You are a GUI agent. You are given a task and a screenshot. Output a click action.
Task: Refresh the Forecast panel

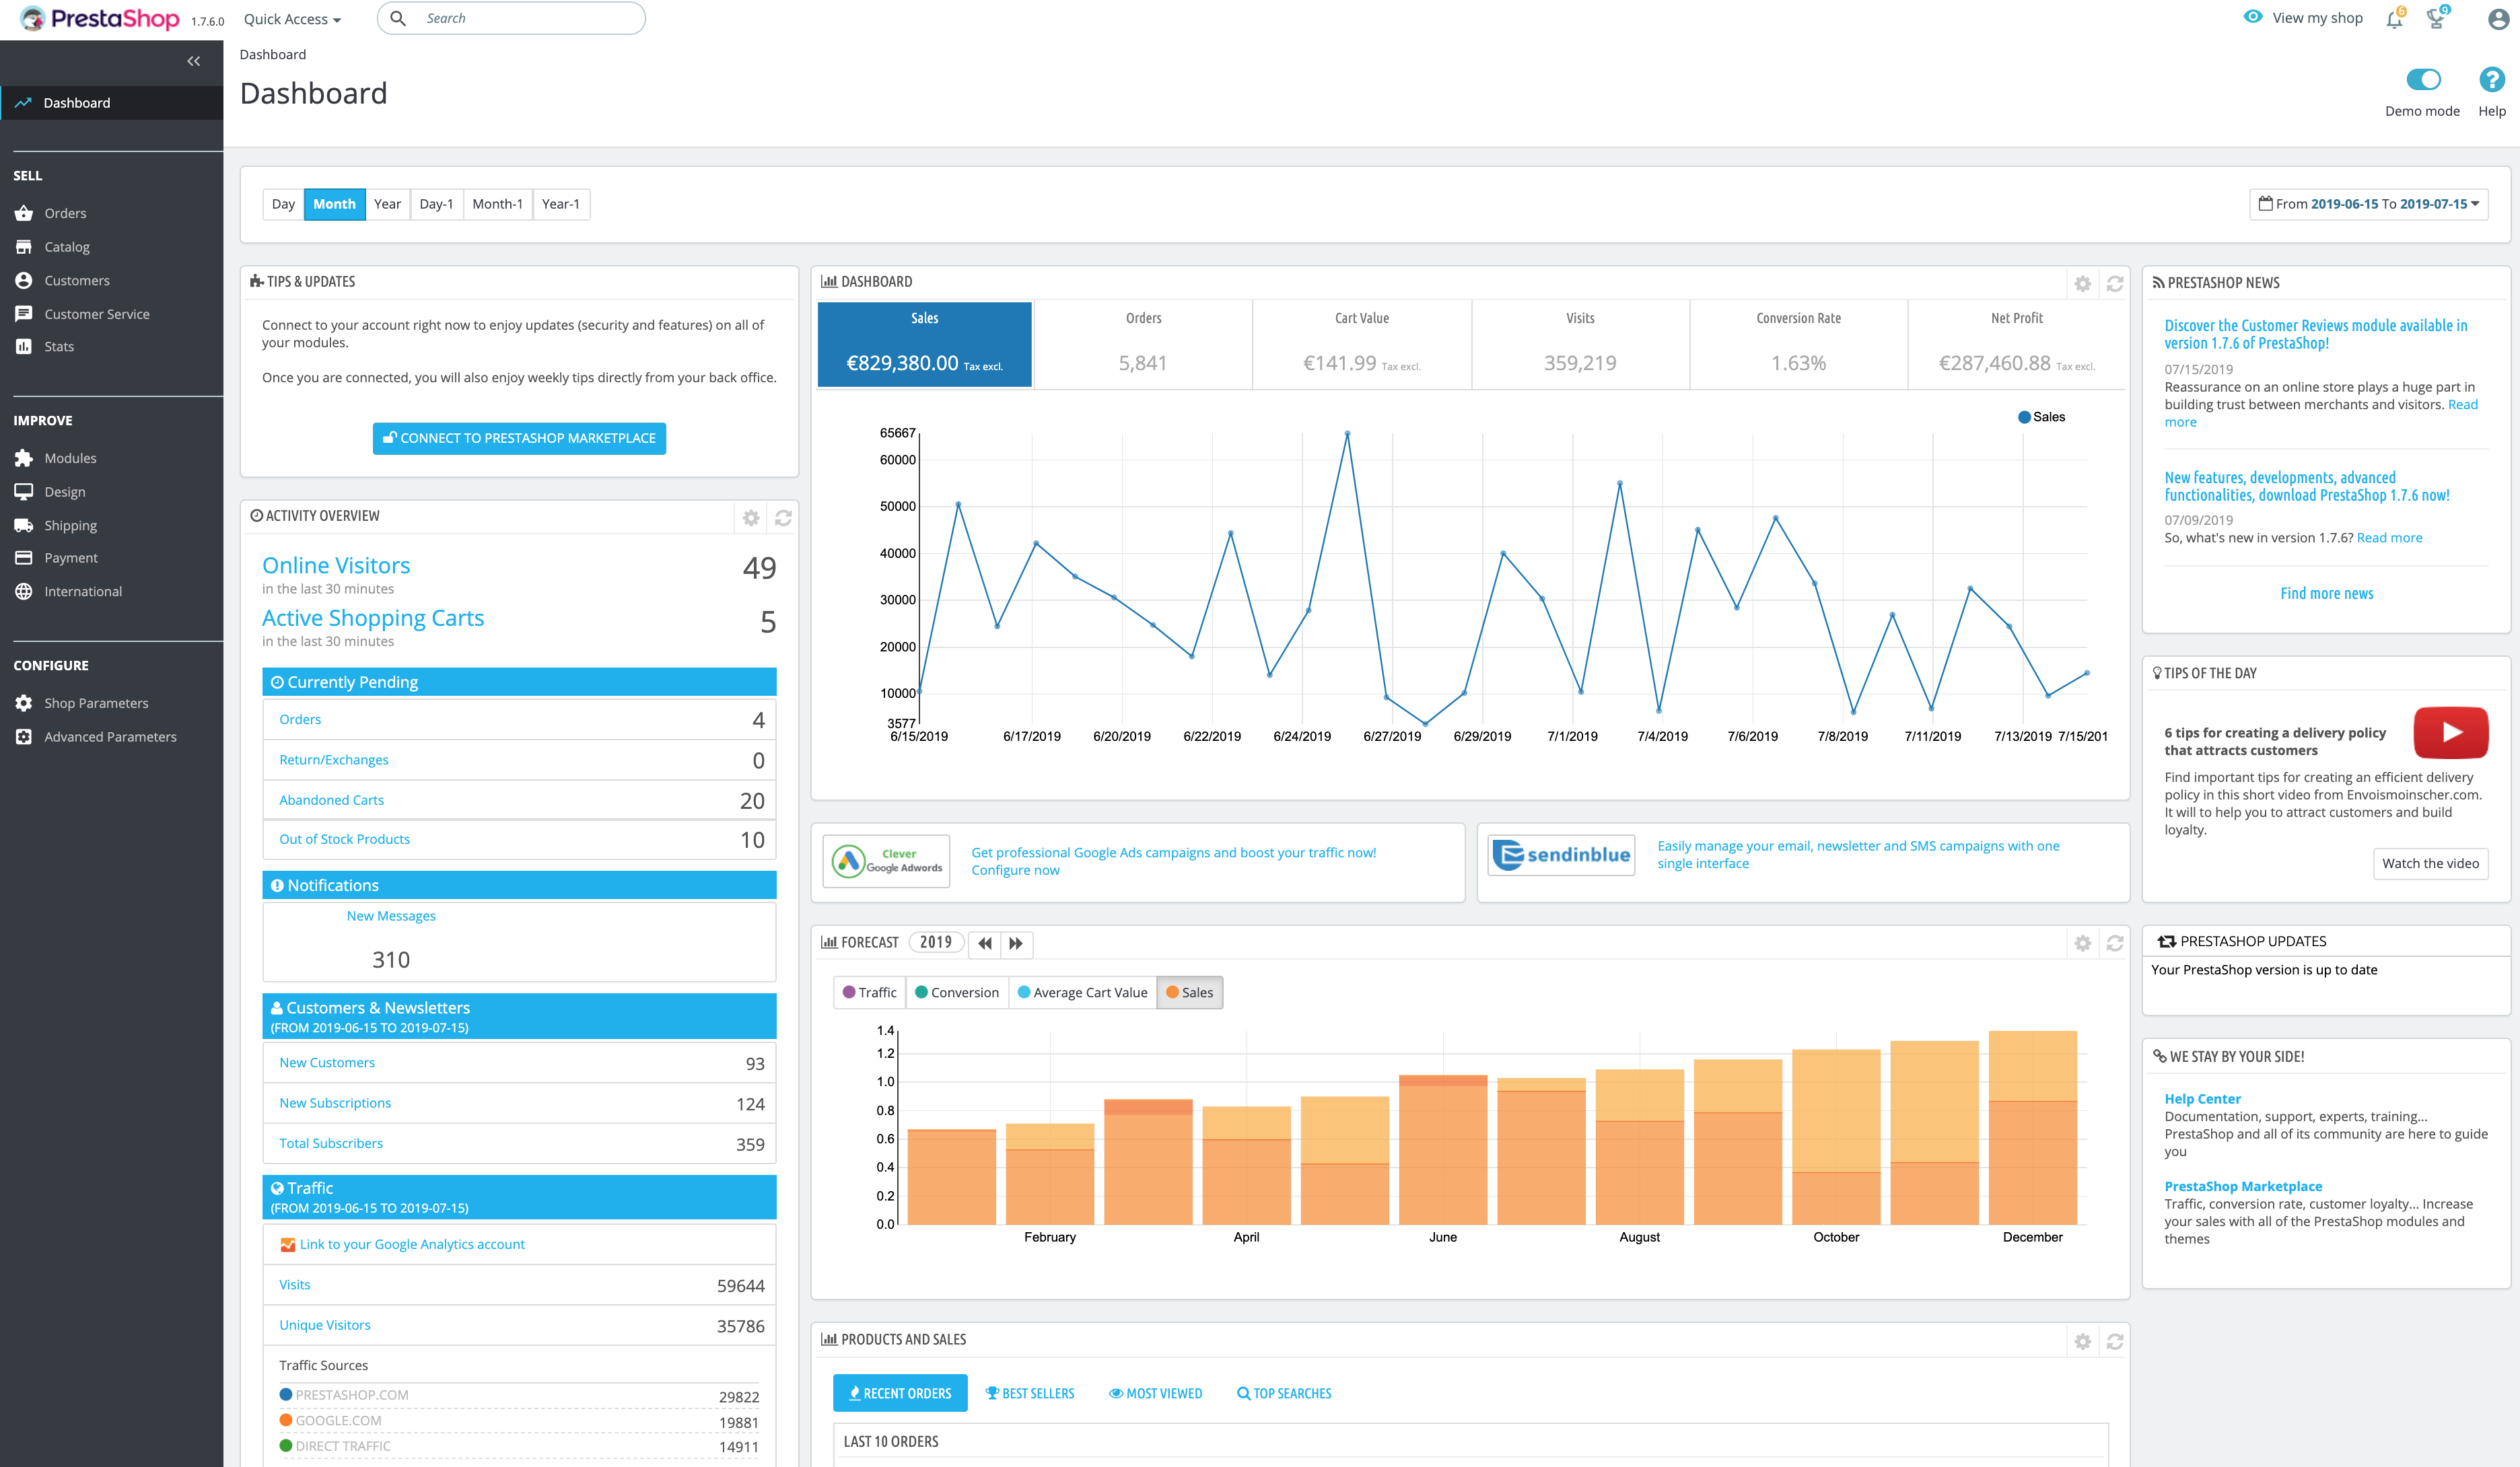coord(2114,943)
